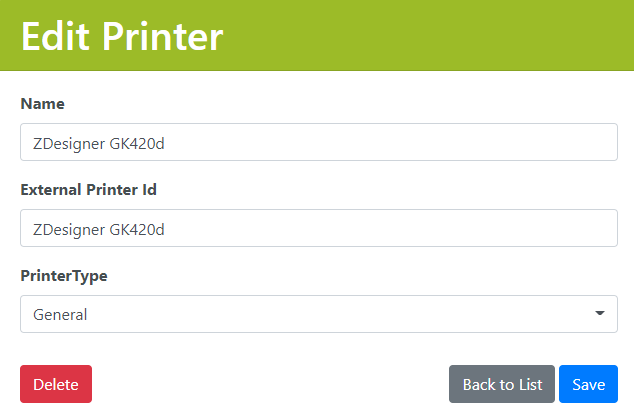The height and width of the screenshot is (414, 634).
Task: Save the printer with the Save button
Action: point(588,384)
